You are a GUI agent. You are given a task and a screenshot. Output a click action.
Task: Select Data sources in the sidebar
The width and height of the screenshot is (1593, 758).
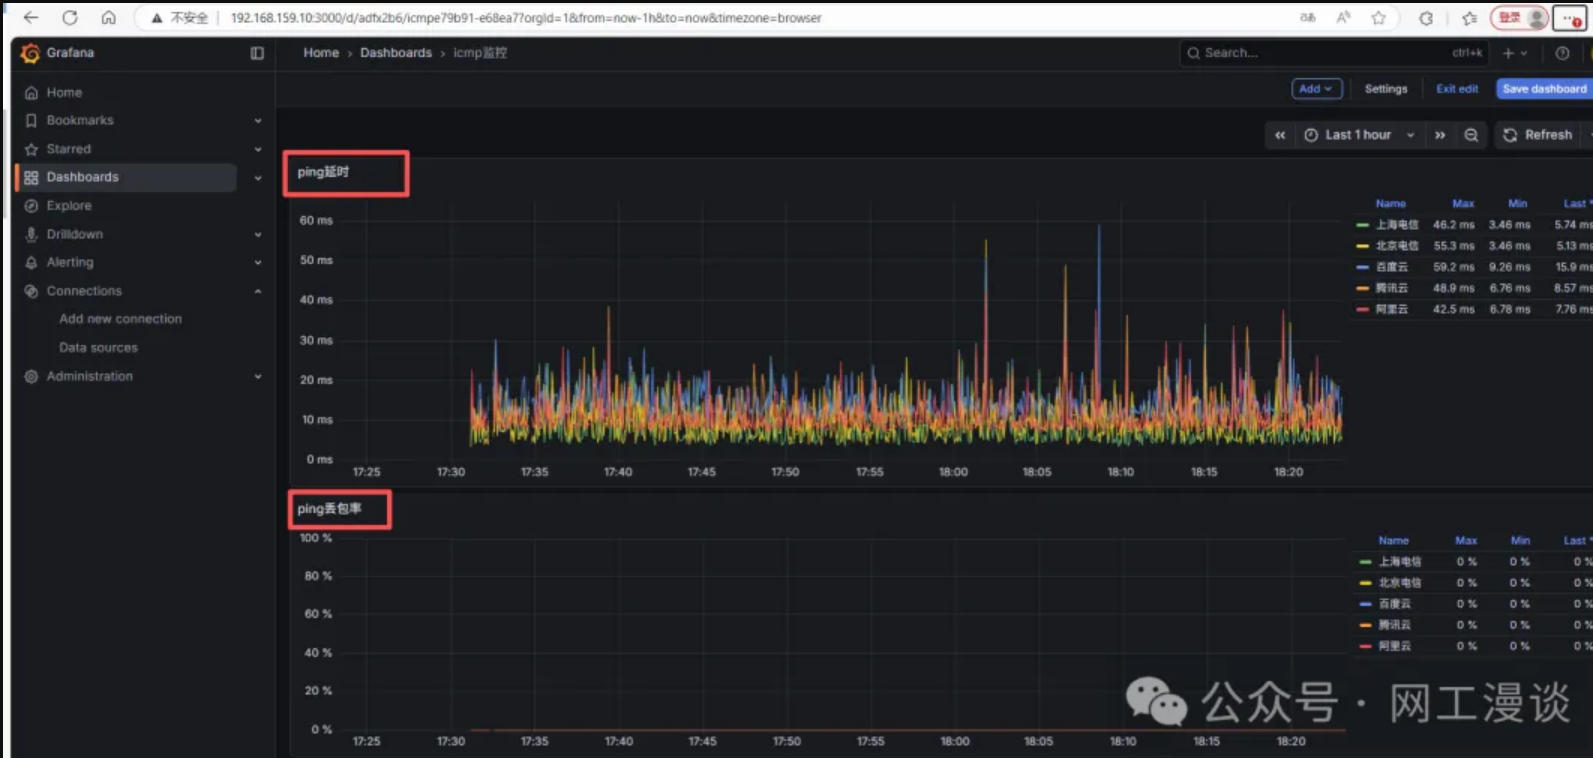pos(98,348)
